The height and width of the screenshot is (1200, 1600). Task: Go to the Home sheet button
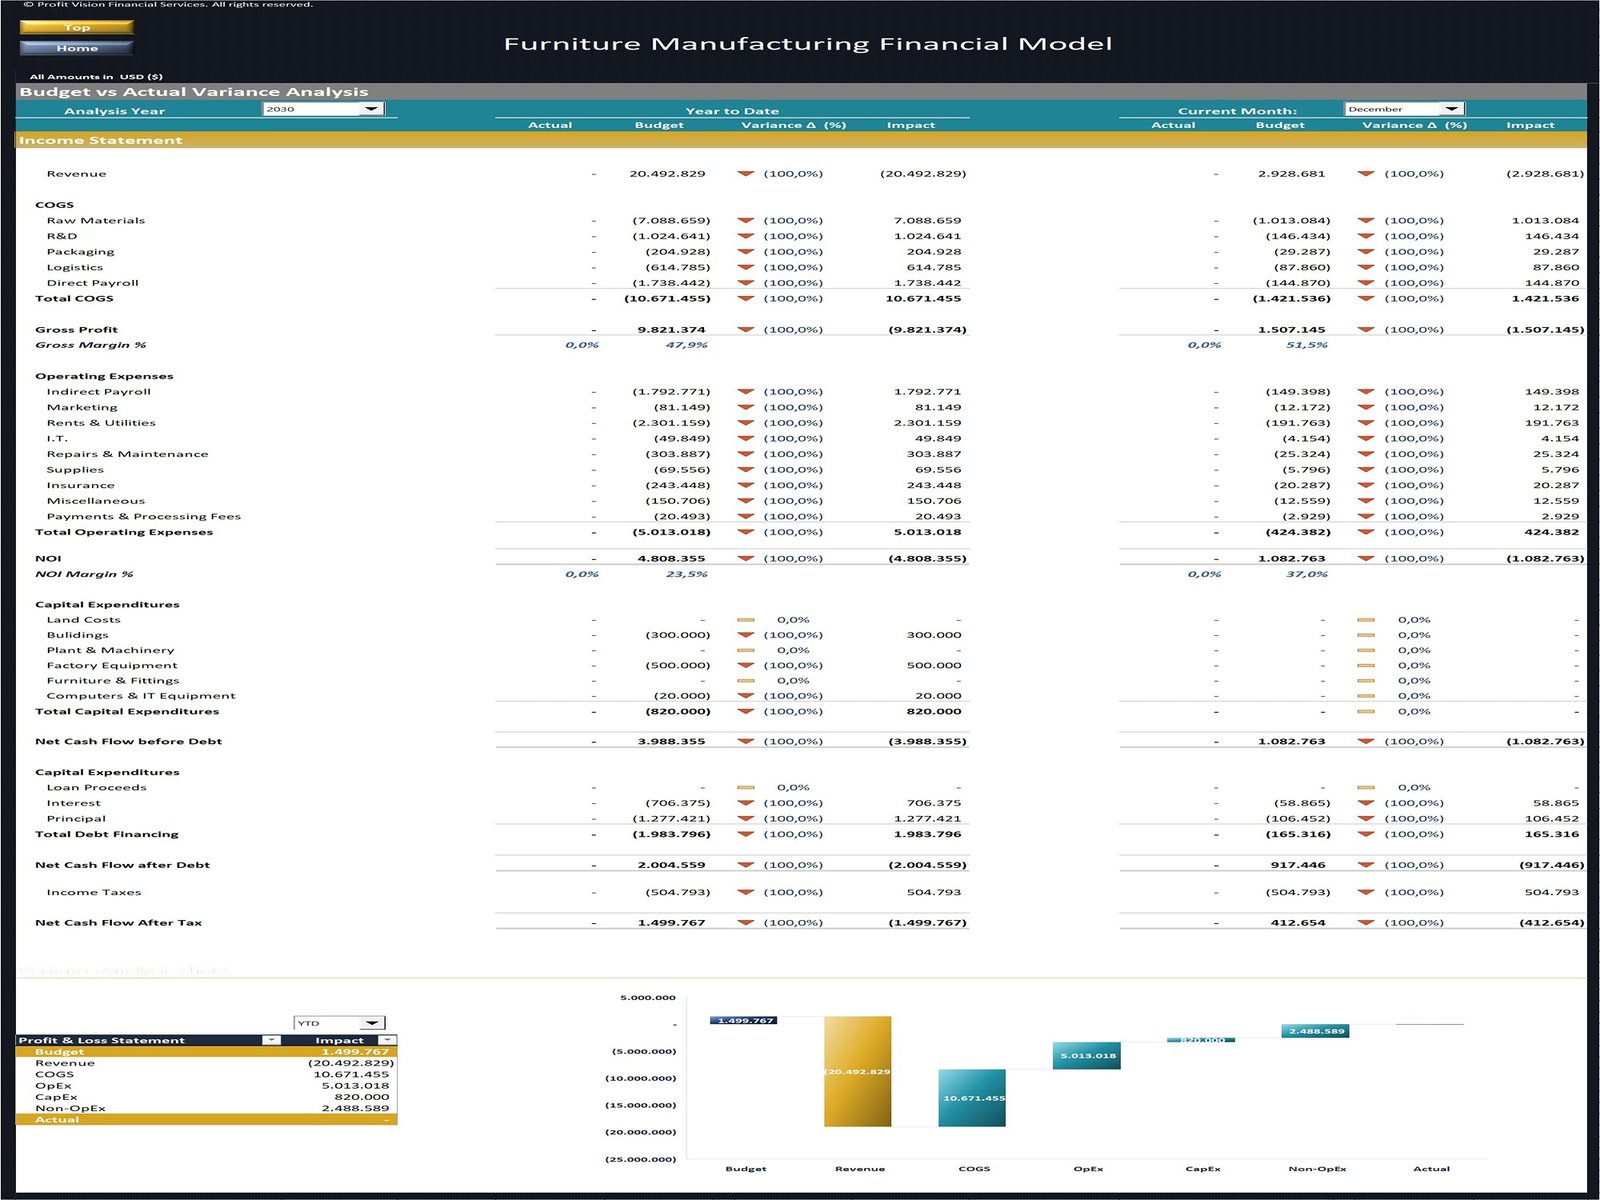click(76, 48)
